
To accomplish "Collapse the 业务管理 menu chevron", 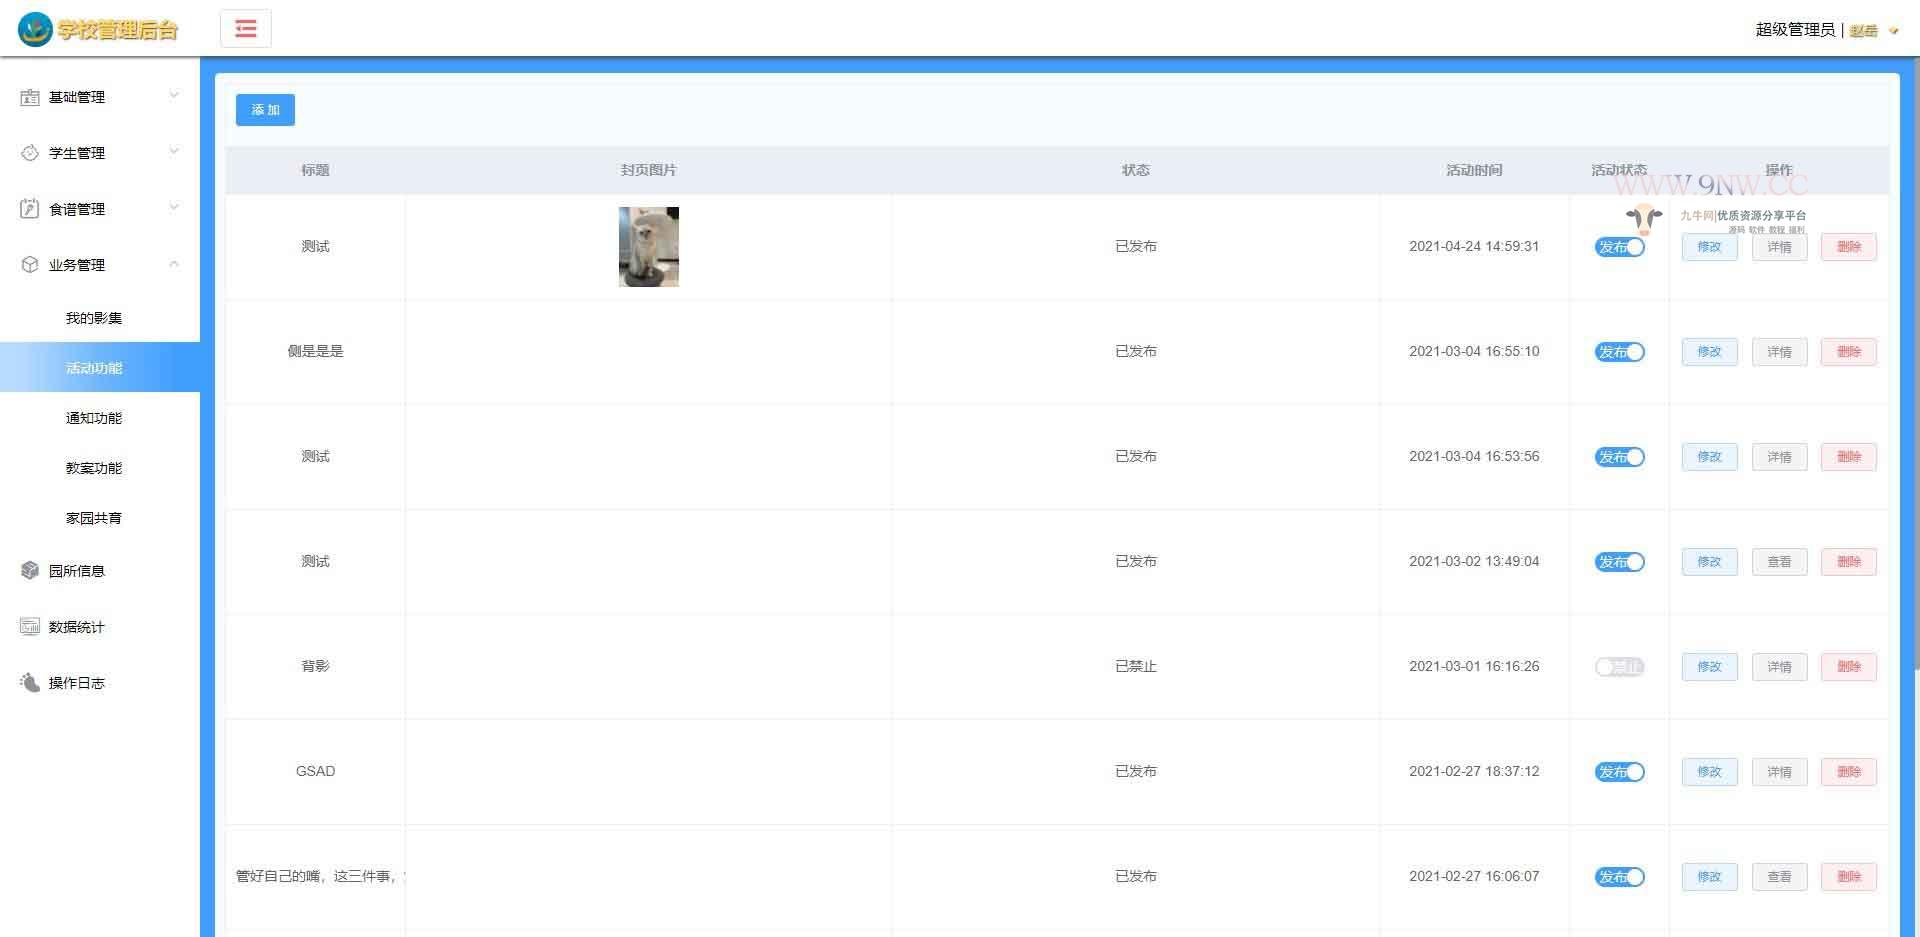I will pyautogui.click(x=174, y=264).
